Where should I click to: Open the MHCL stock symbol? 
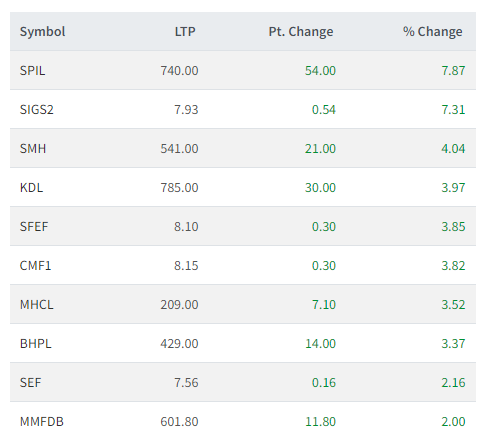(x=36, y=305)
